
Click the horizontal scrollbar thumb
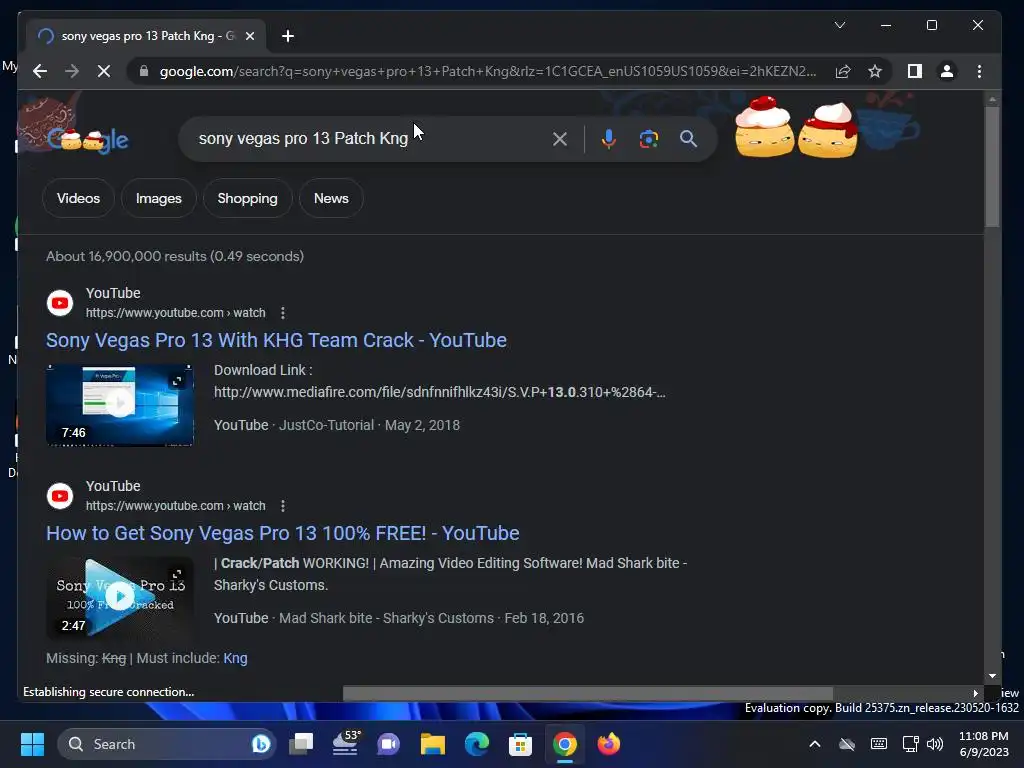click(588, 693)
